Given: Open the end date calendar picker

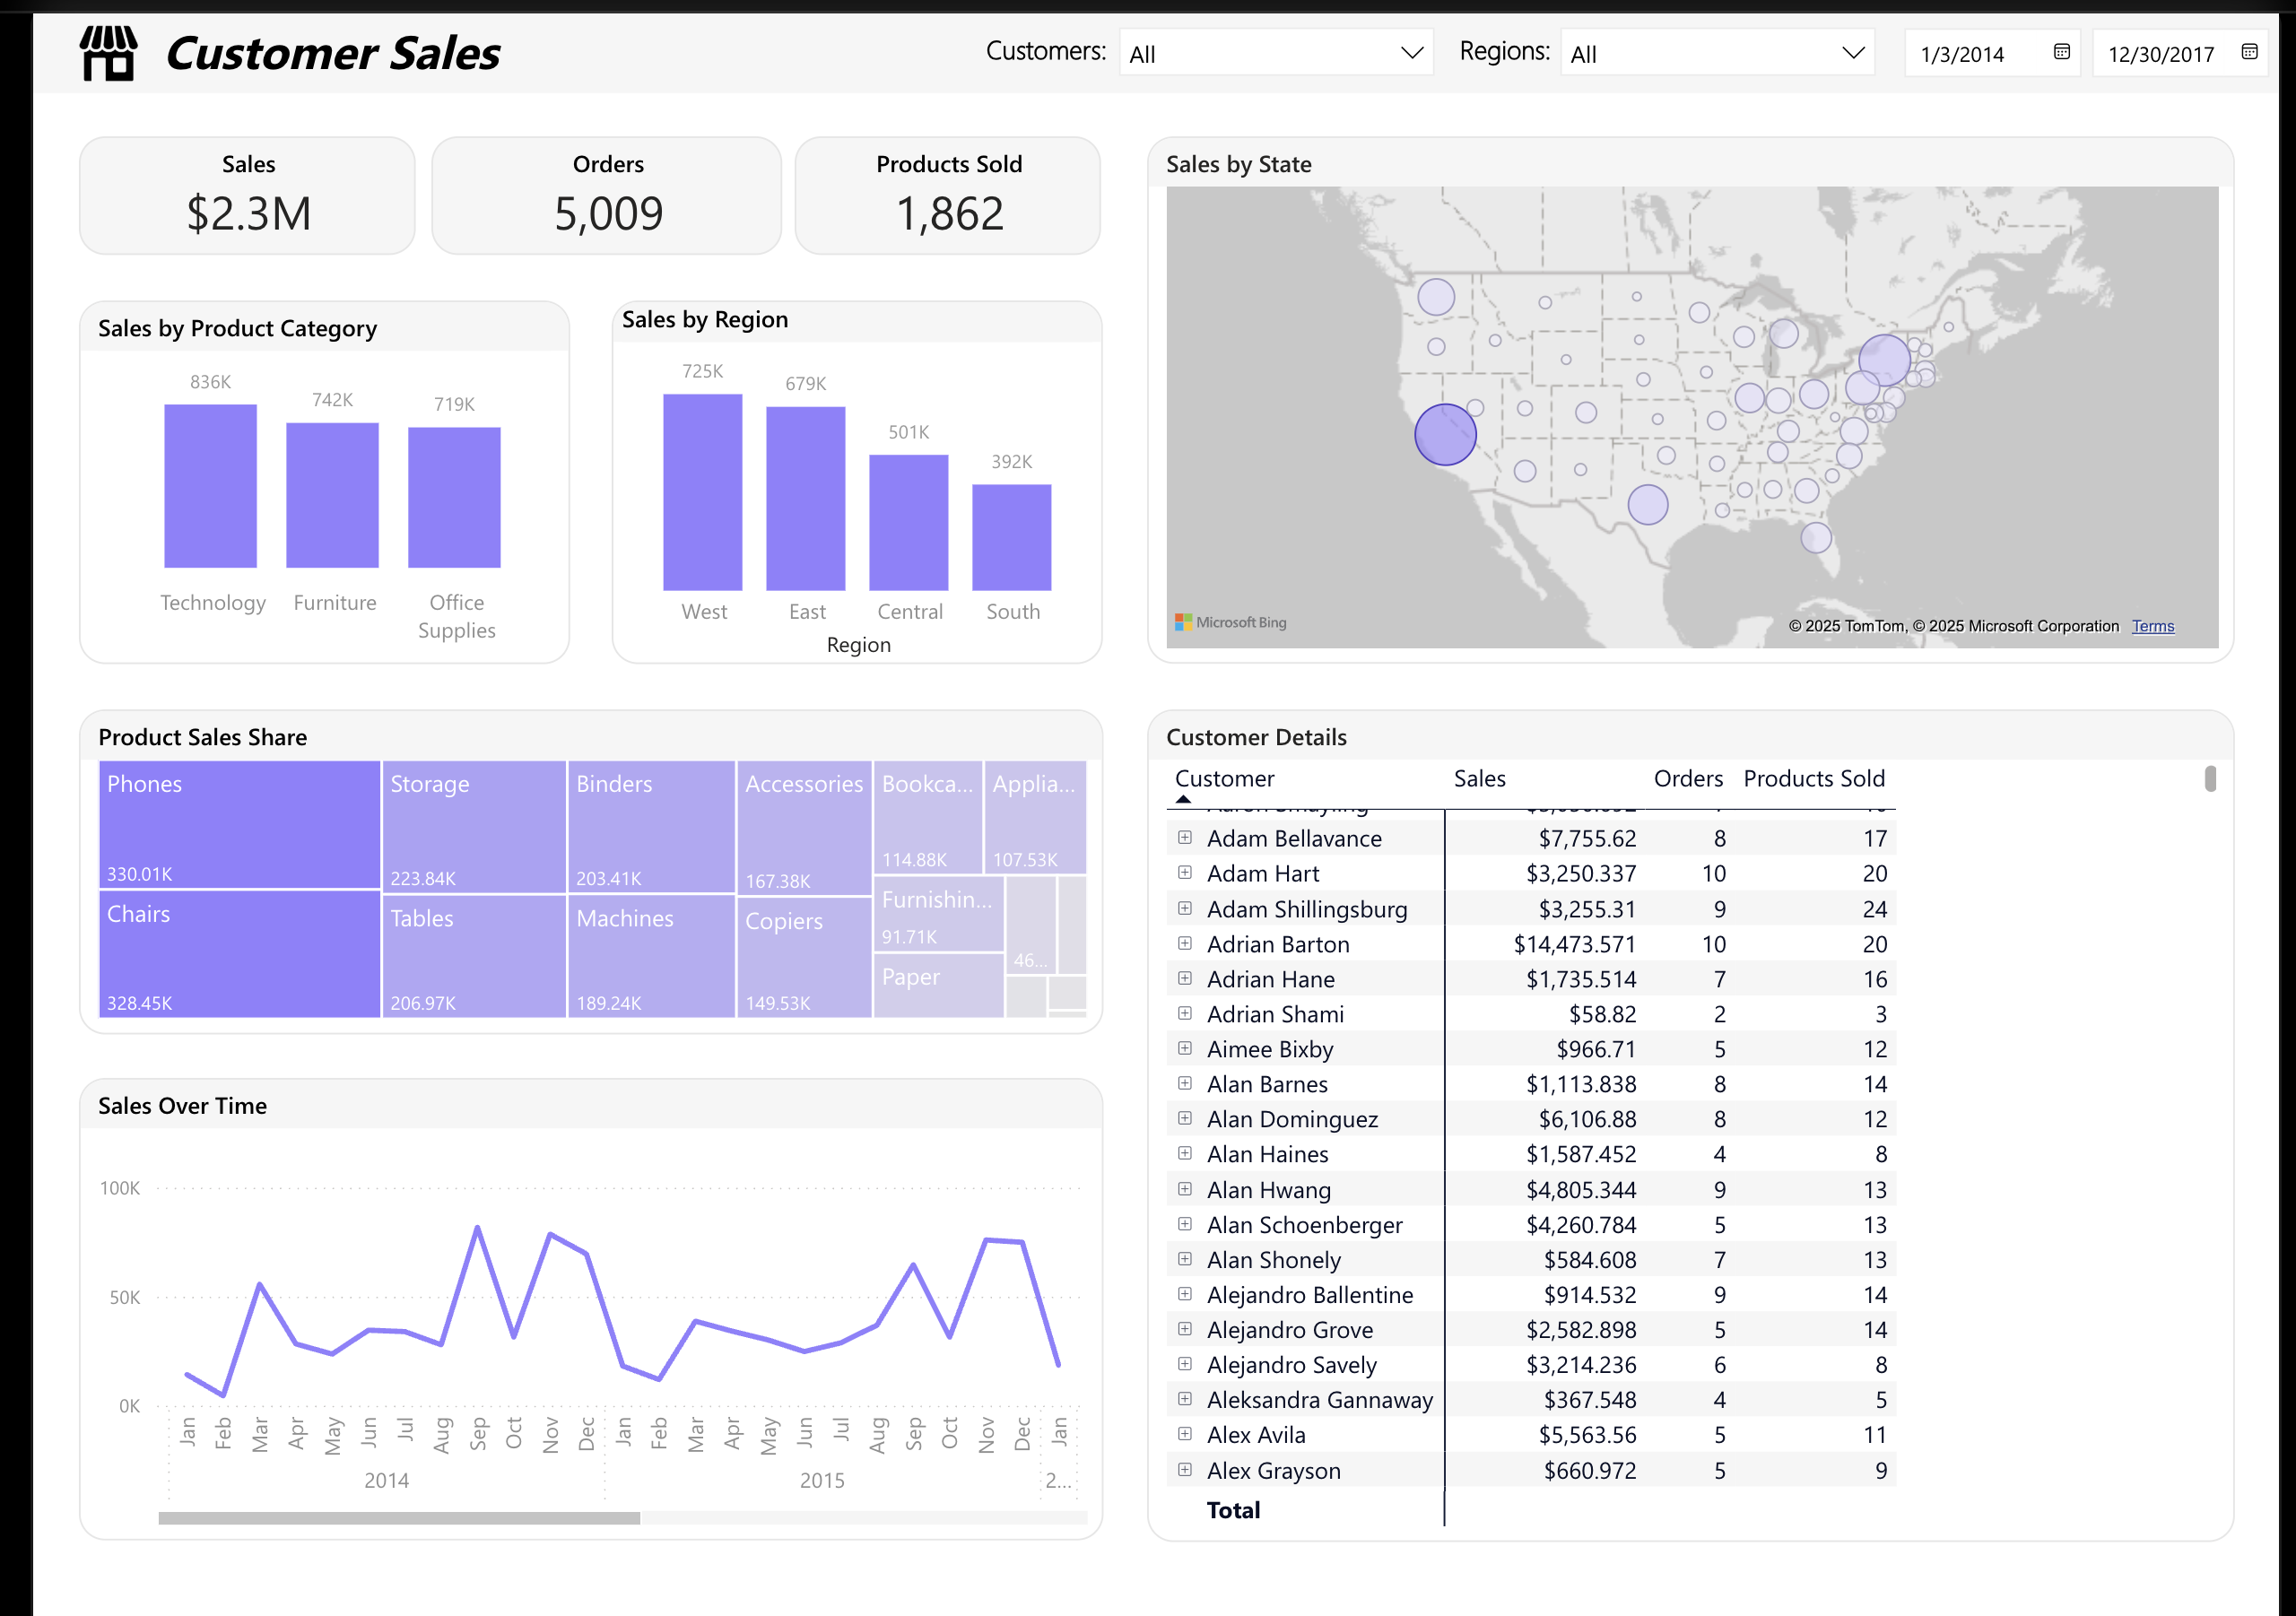Looking at the screenshot, I should (x=2250, y=53).
